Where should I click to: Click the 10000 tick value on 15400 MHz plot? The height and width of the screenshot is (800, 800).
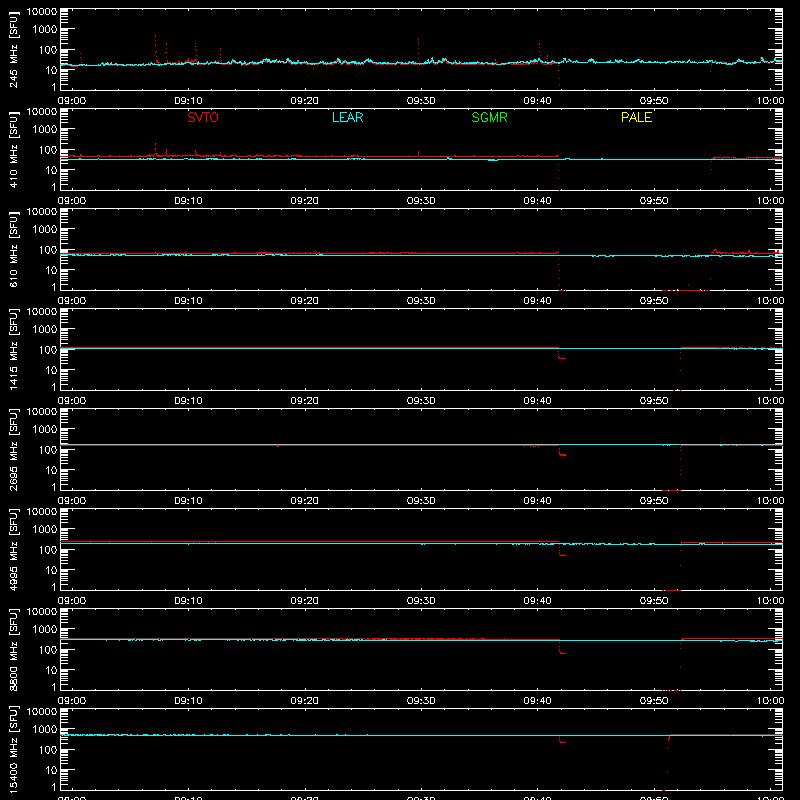(42, 712)
